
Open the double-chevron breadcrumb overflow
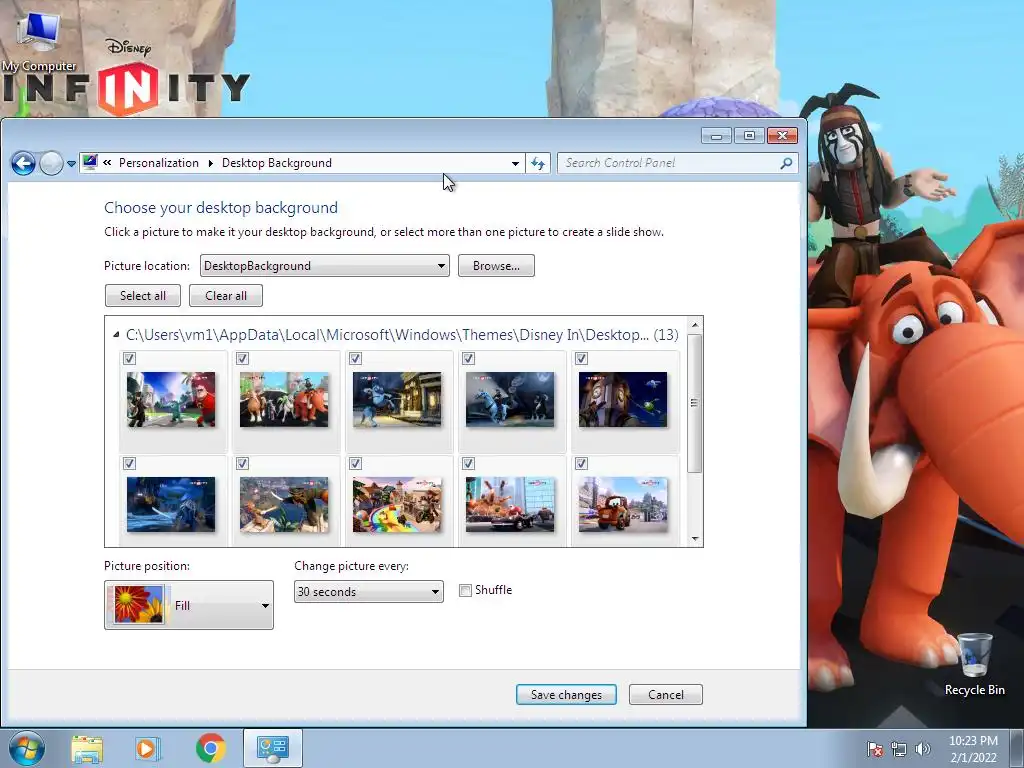(x=107, y=163)
